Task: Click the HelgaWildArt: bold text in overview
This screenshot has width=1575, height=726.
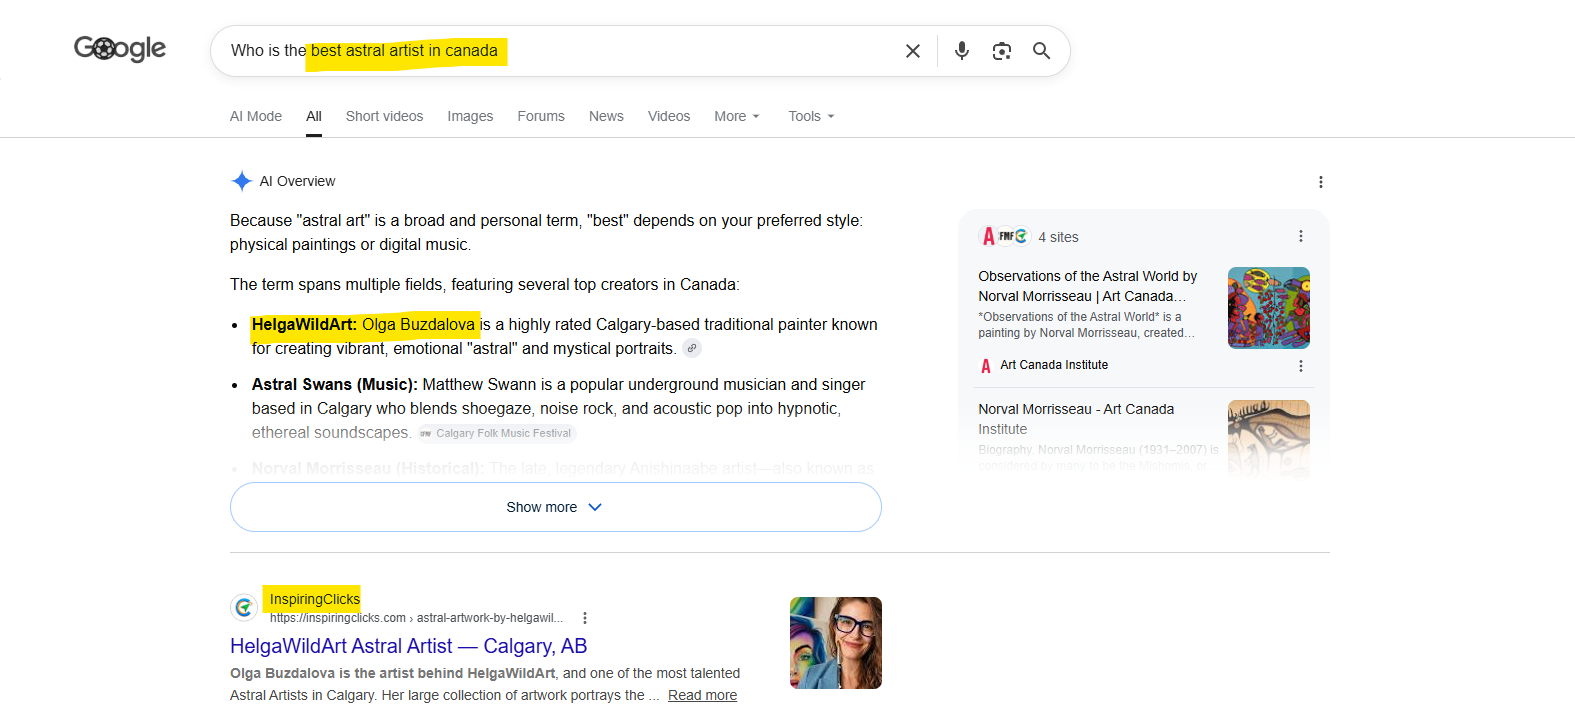Action: 304,324
